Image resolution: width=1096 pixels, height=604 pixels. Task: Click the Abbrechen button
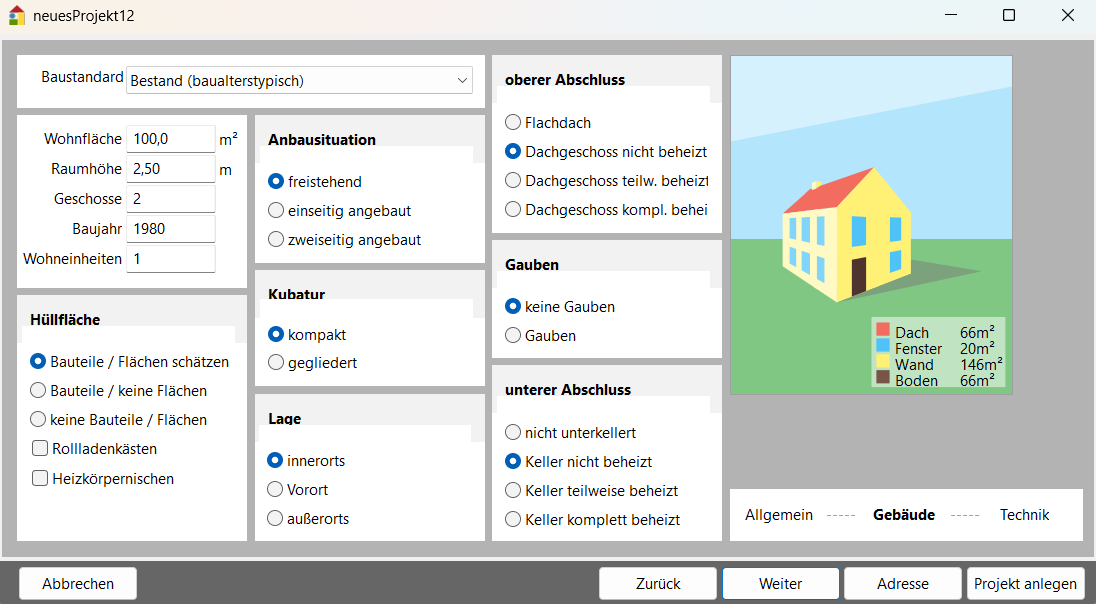point(78,584)
